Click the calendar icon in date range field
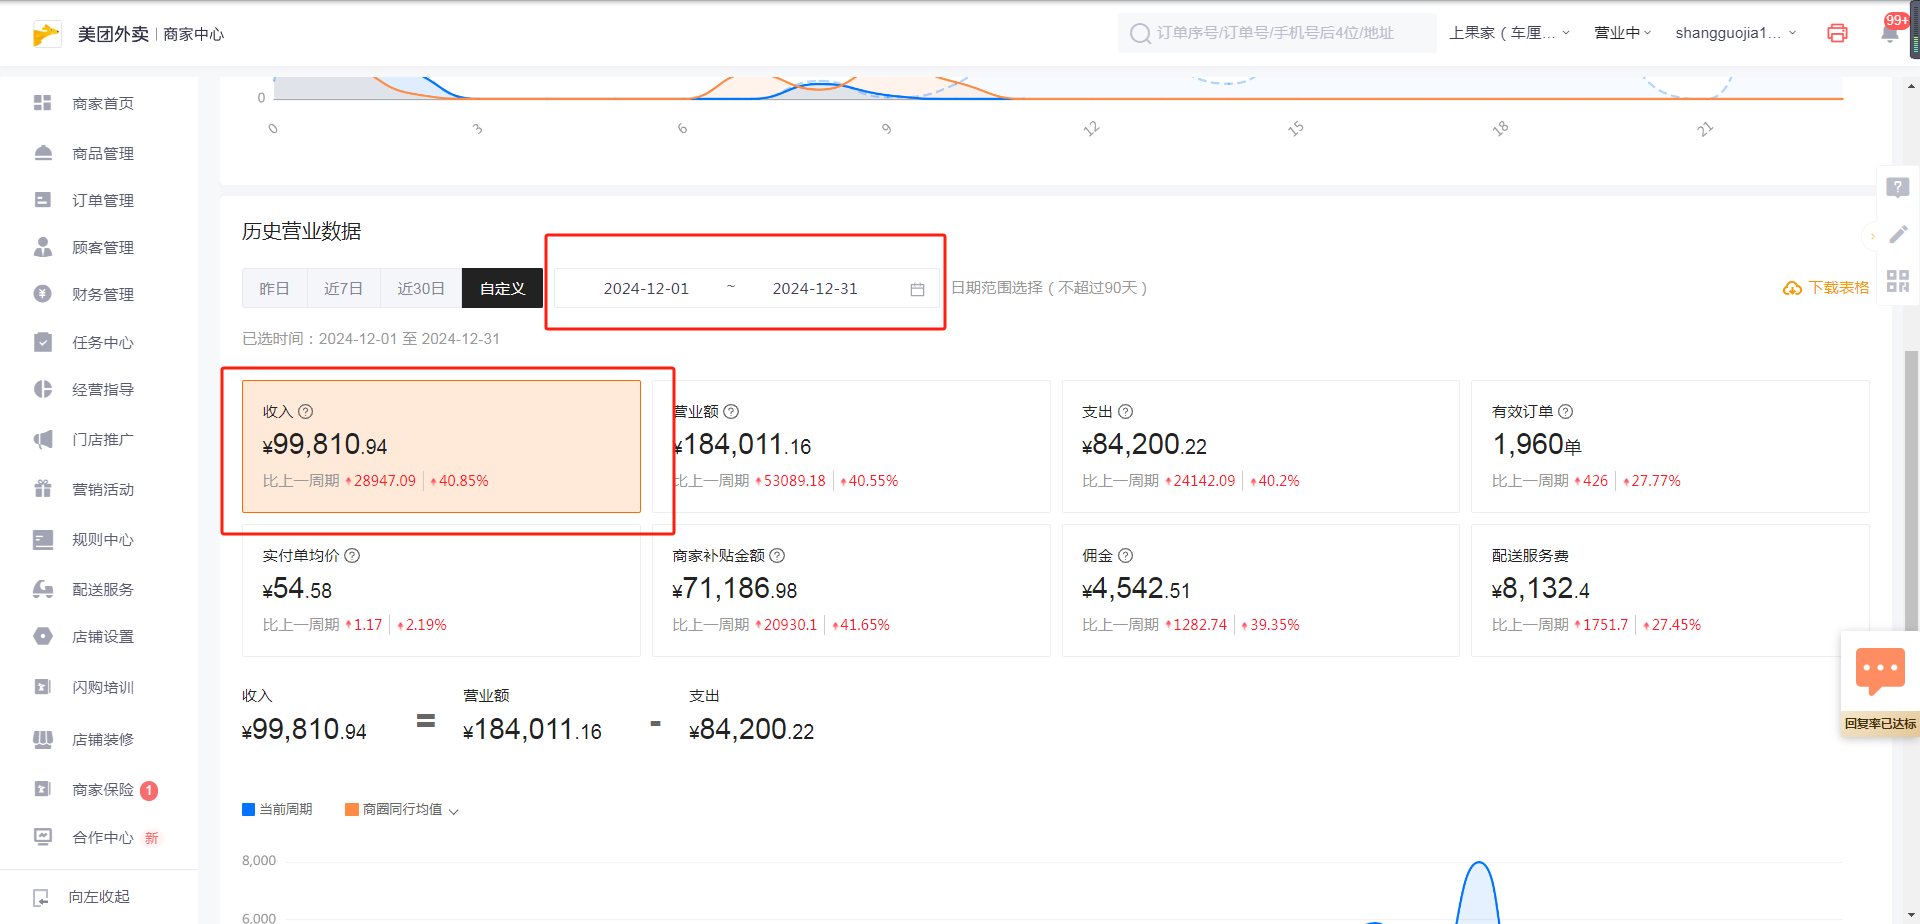1920x924 pixels. [917, 289]
